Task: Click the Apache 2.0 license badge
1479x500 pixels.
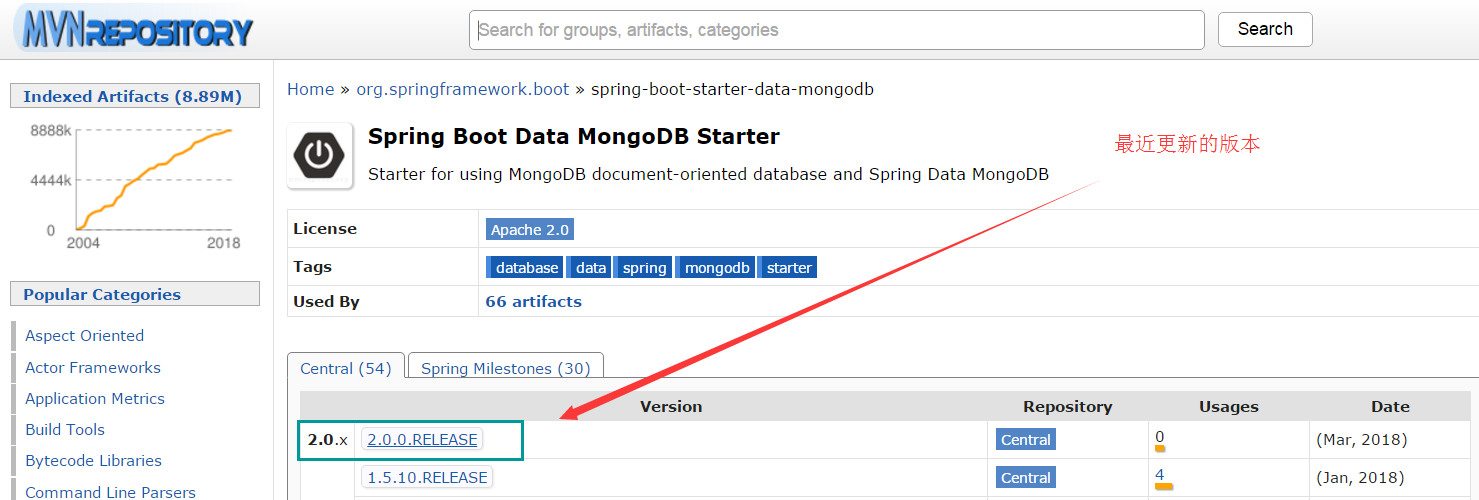Action: (x=530, y=229)
